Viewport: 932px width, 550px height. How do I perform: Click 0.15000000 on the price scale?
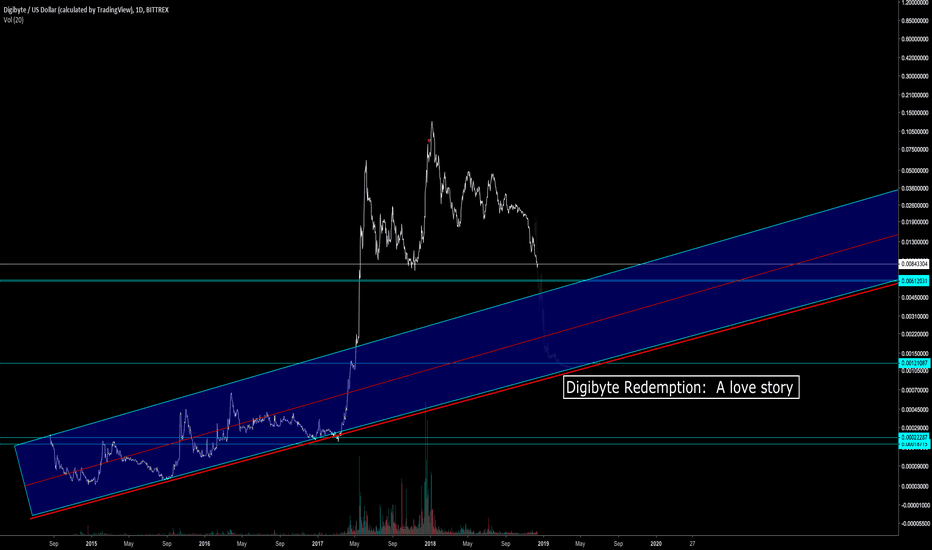tap(915, 113)
